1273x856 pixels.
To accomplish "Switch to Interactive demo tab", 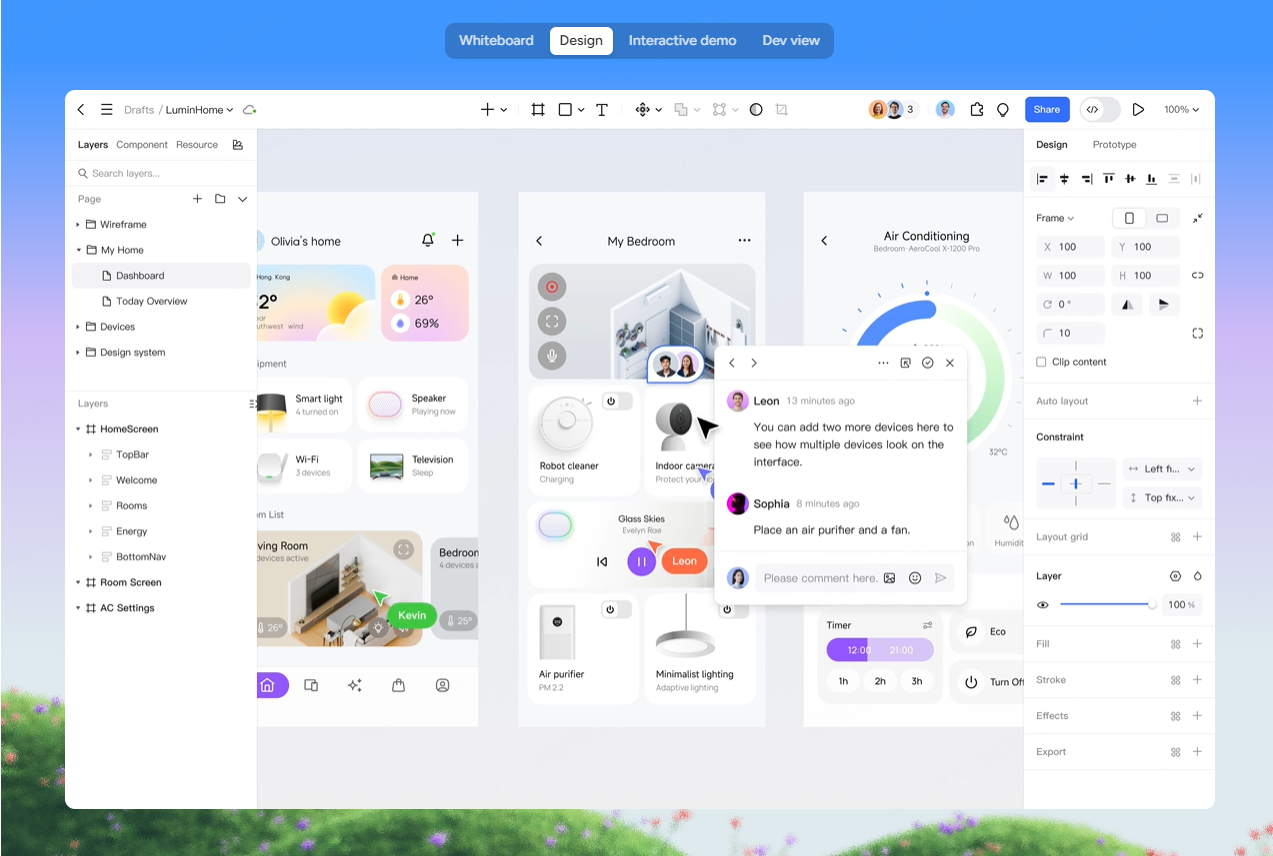I will pos(682,41).
